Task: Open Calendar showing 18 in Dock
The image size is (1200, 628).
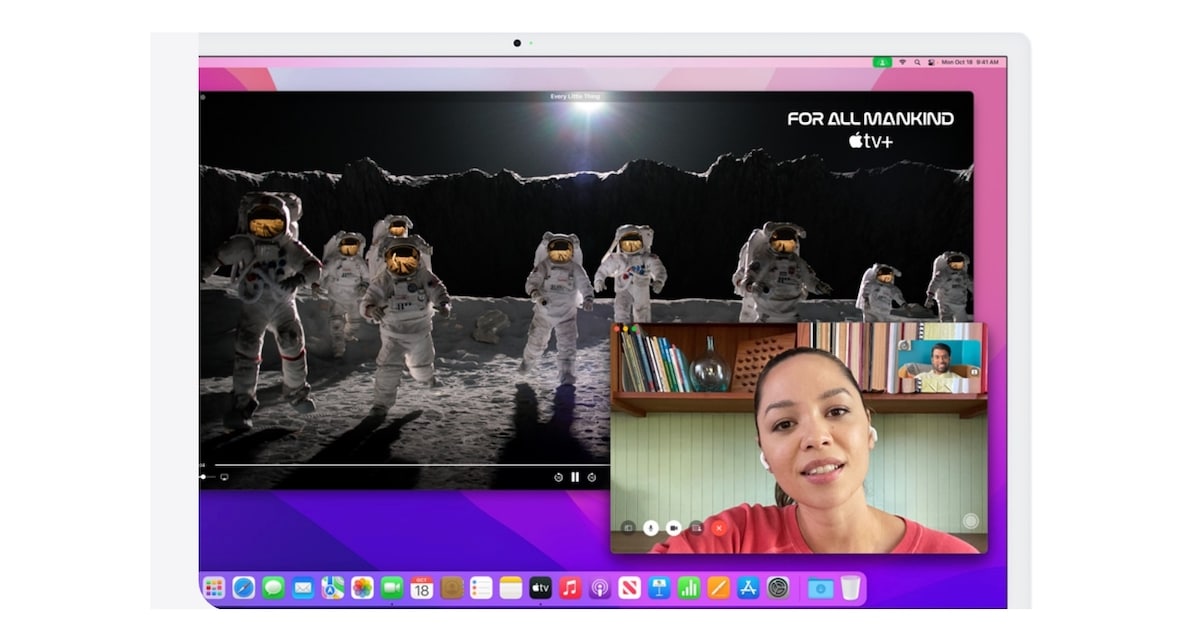Action: pyautogui.click(x=422, y=588)
